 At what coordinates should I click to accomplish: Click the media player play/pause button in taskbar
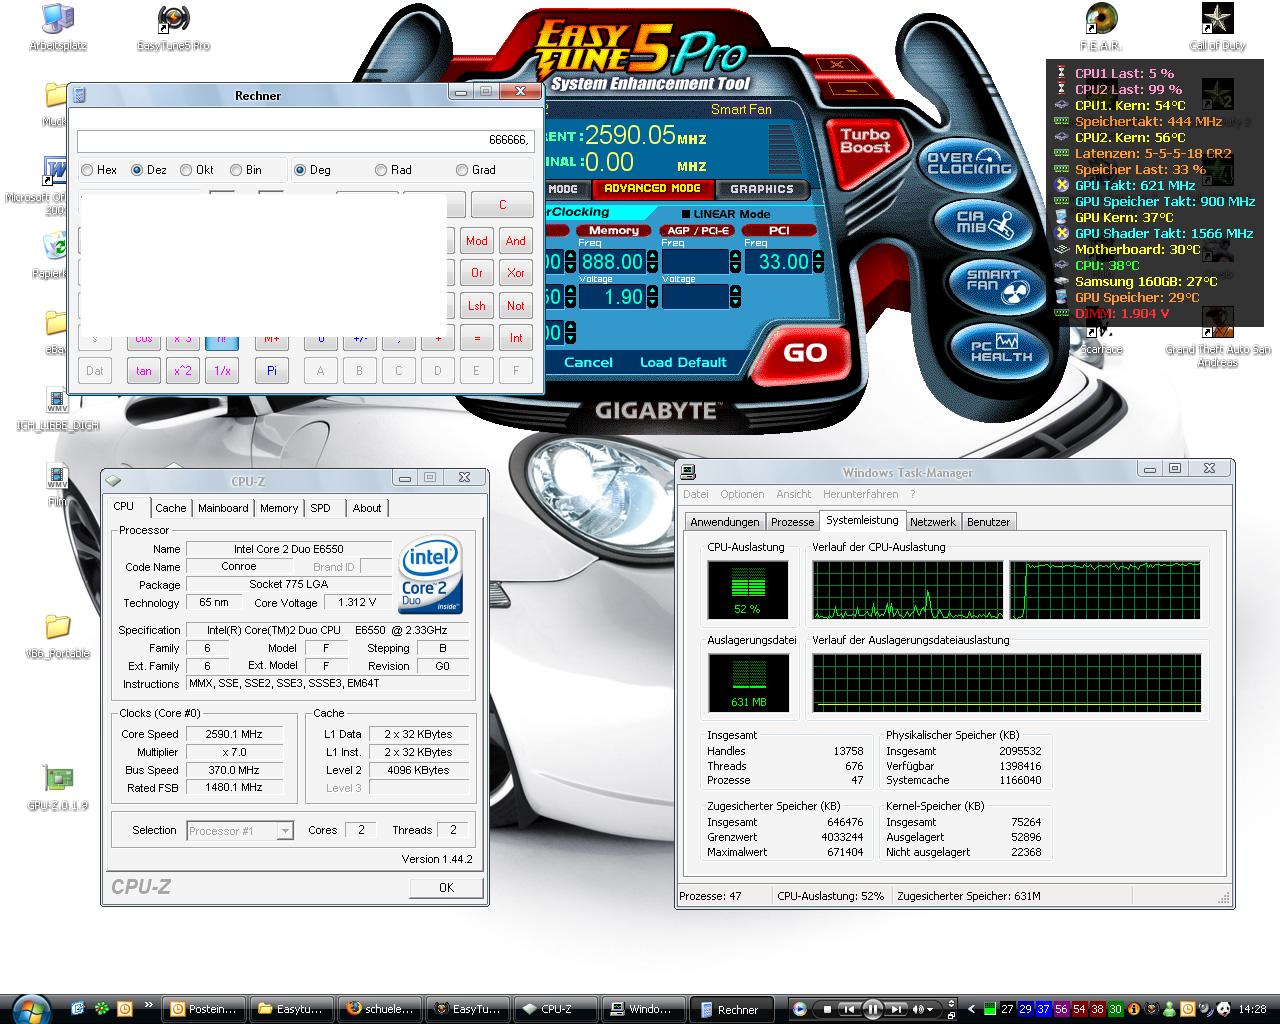pyautogui.click(x=871, y=1009)
